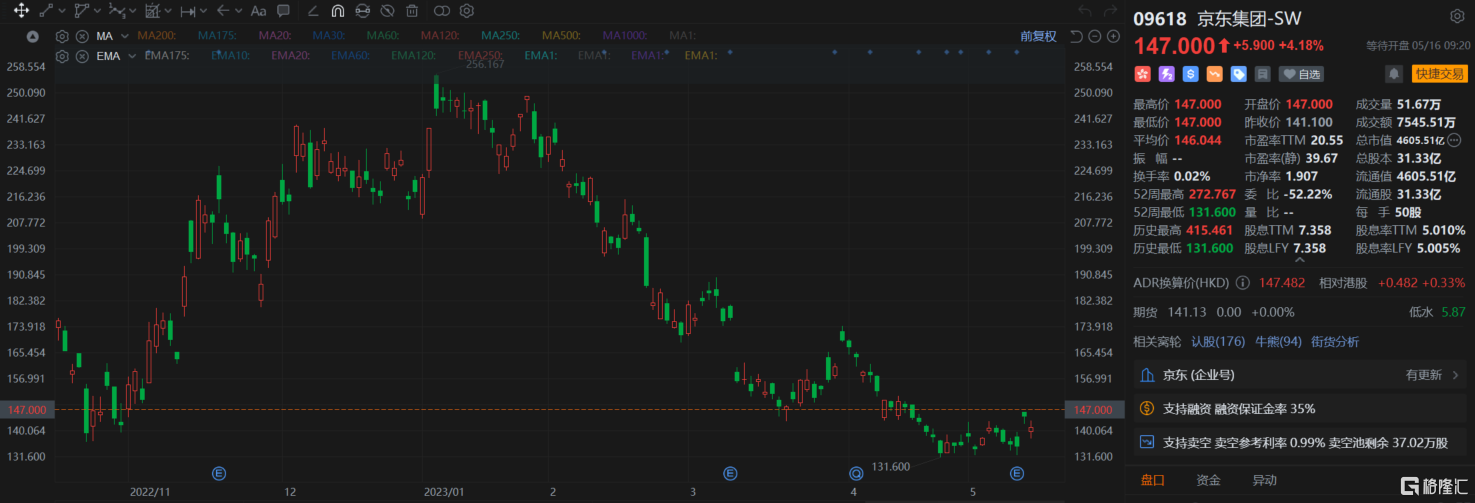The image size is (1475, 503).
Task: Click the 前复权 price adjustment option
Action: [x=1038, y=36]
